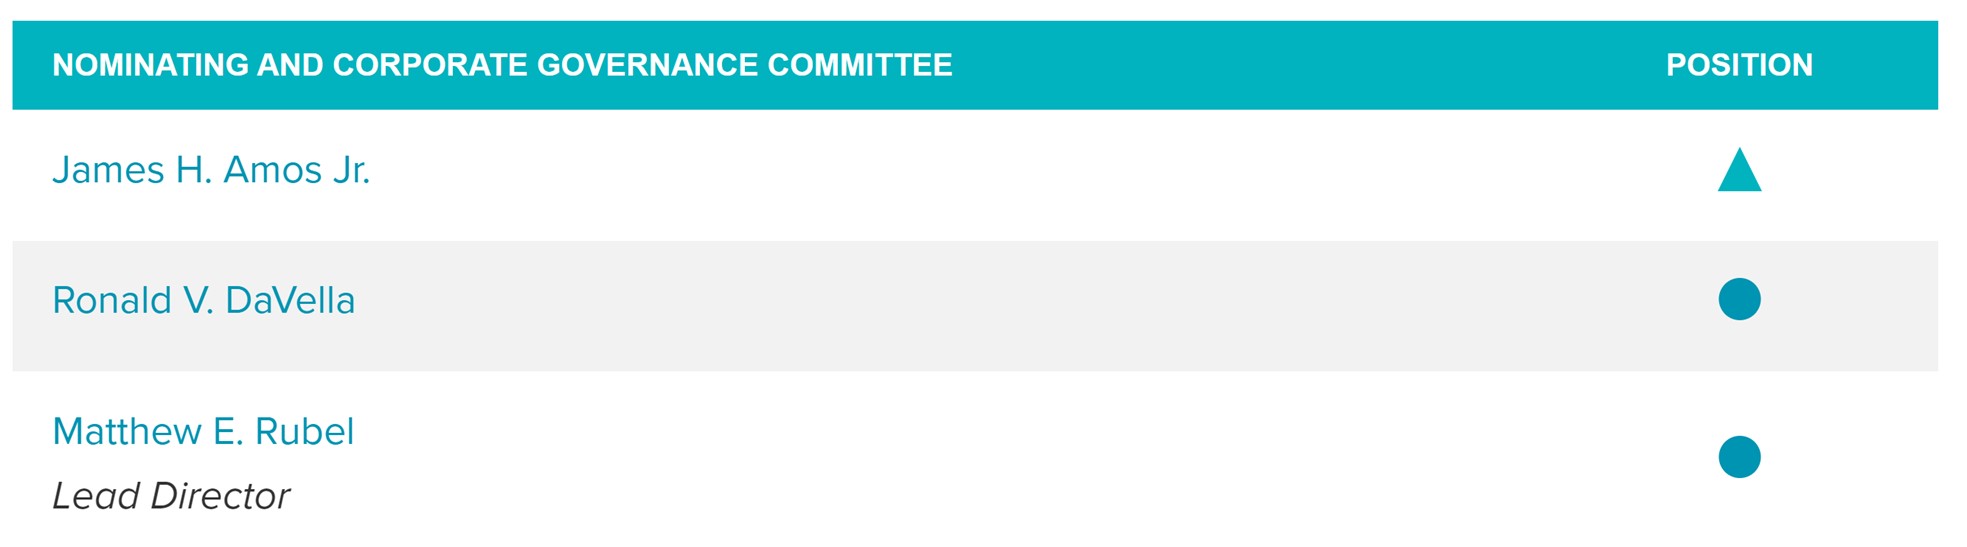1967x547 pixels.
Task: Click the circle icon in Matthew E. Rubel's row
Action: coord(1739,457)
